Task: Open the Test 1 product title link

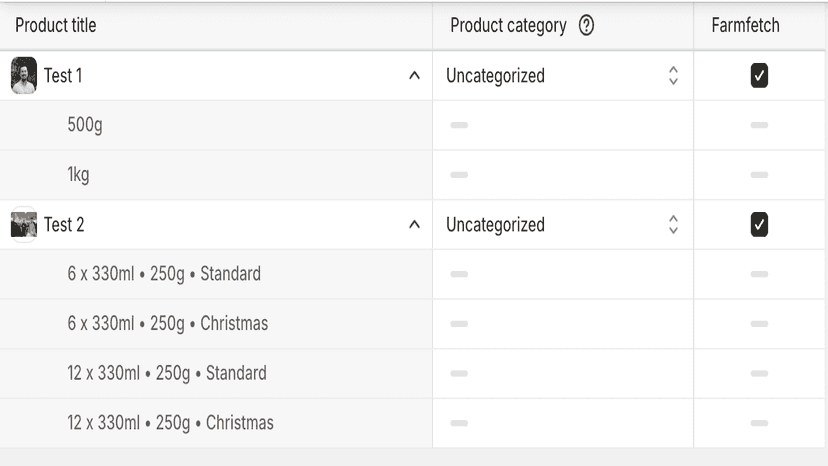Action: point(63,76)
